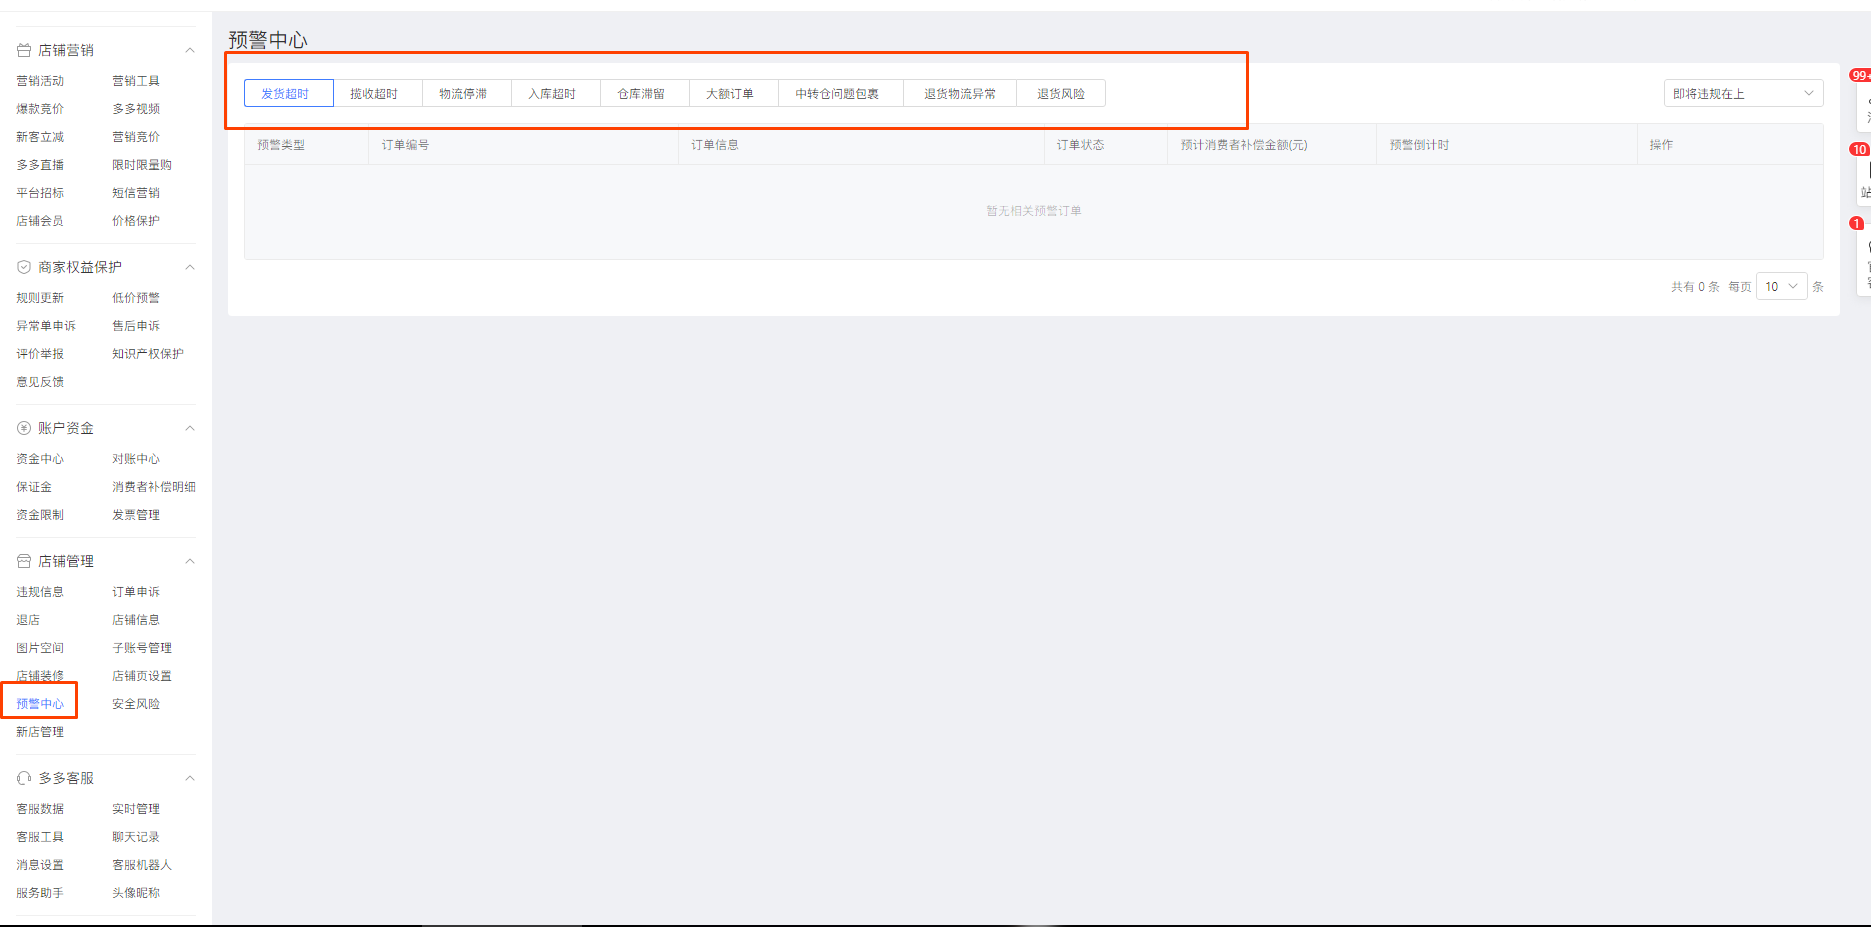Viewport: 1871px width, 927px height.
Task: Click the gift icon beside 店铺营销
Action: coord(24,50)
